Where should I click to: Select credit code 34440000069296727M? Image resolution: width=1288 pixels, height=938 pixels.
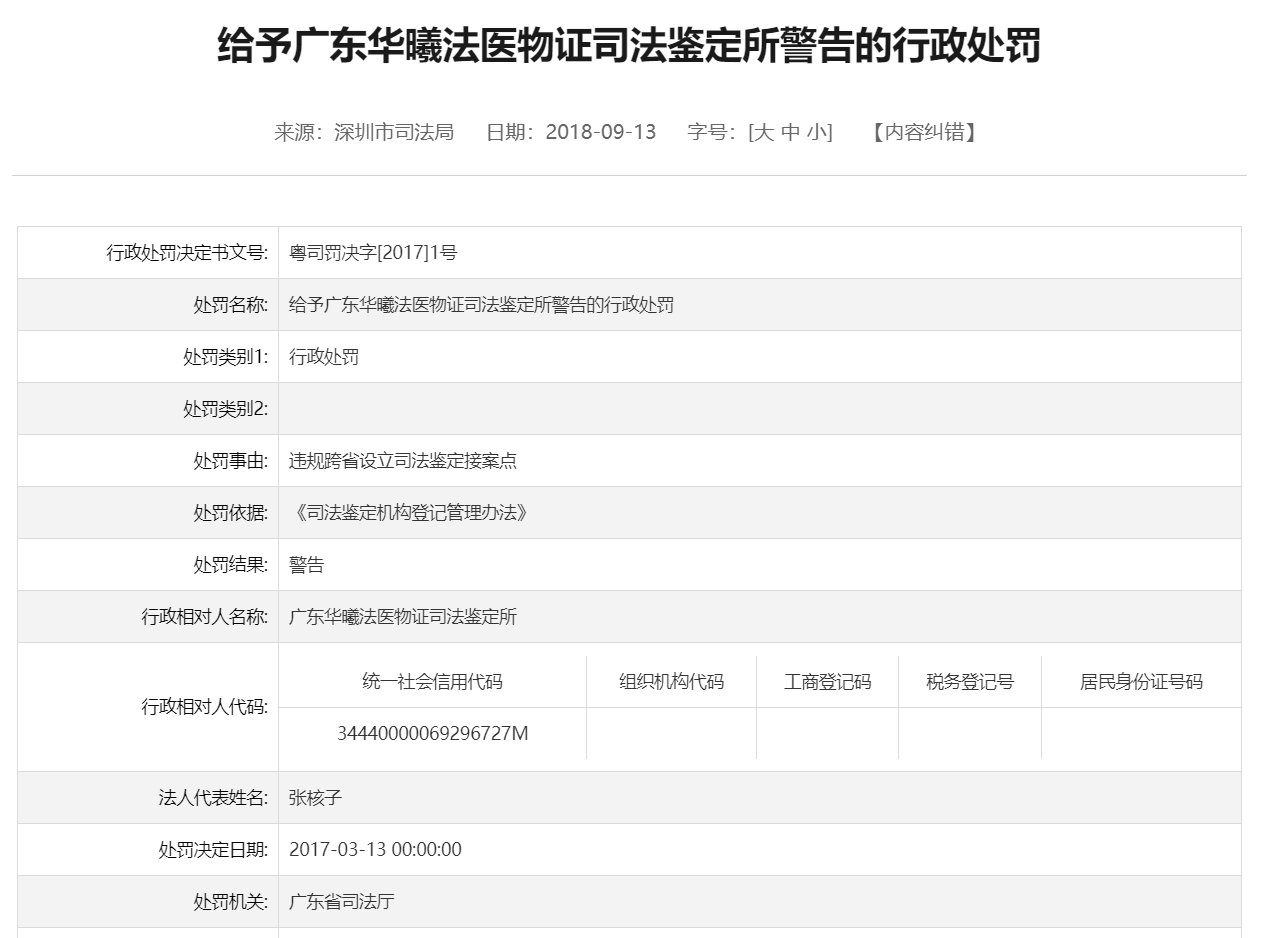click(432, 734)
